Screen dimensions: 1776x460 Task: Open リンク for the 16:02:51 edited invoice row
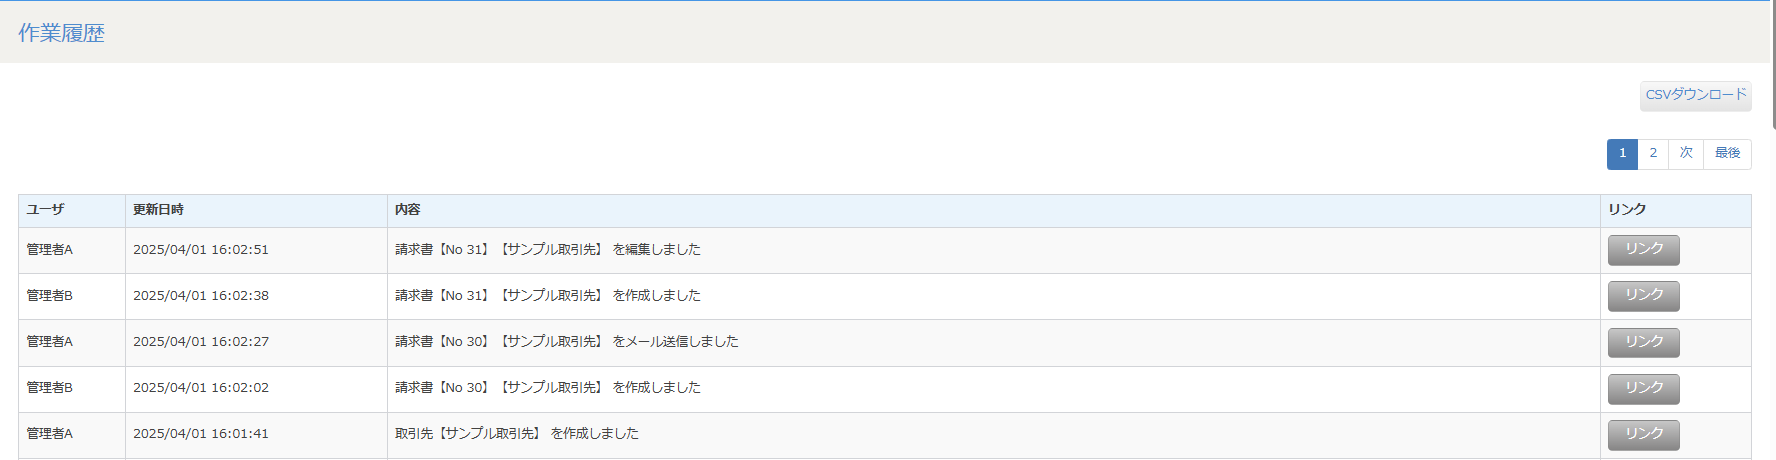[x=1644, y=250]
